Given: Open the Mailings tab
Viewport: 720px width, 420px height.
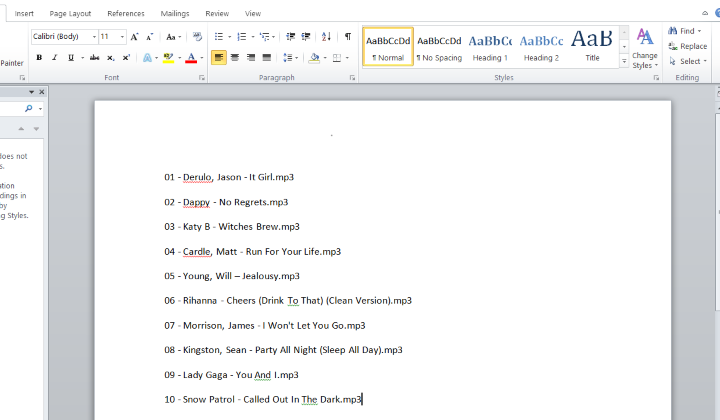Looking at the screenshot, I should tap(175, 14).
